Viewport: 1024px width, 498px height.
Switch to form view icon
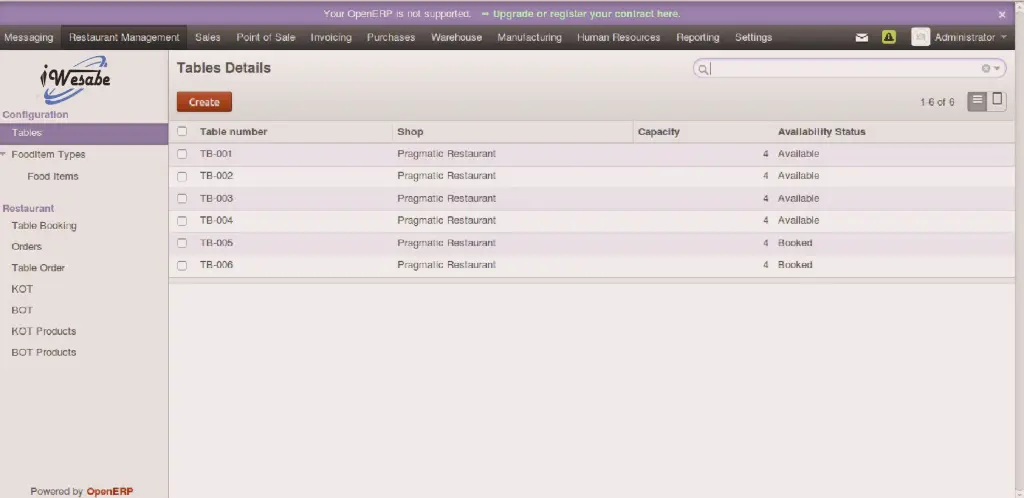(997, 101)
